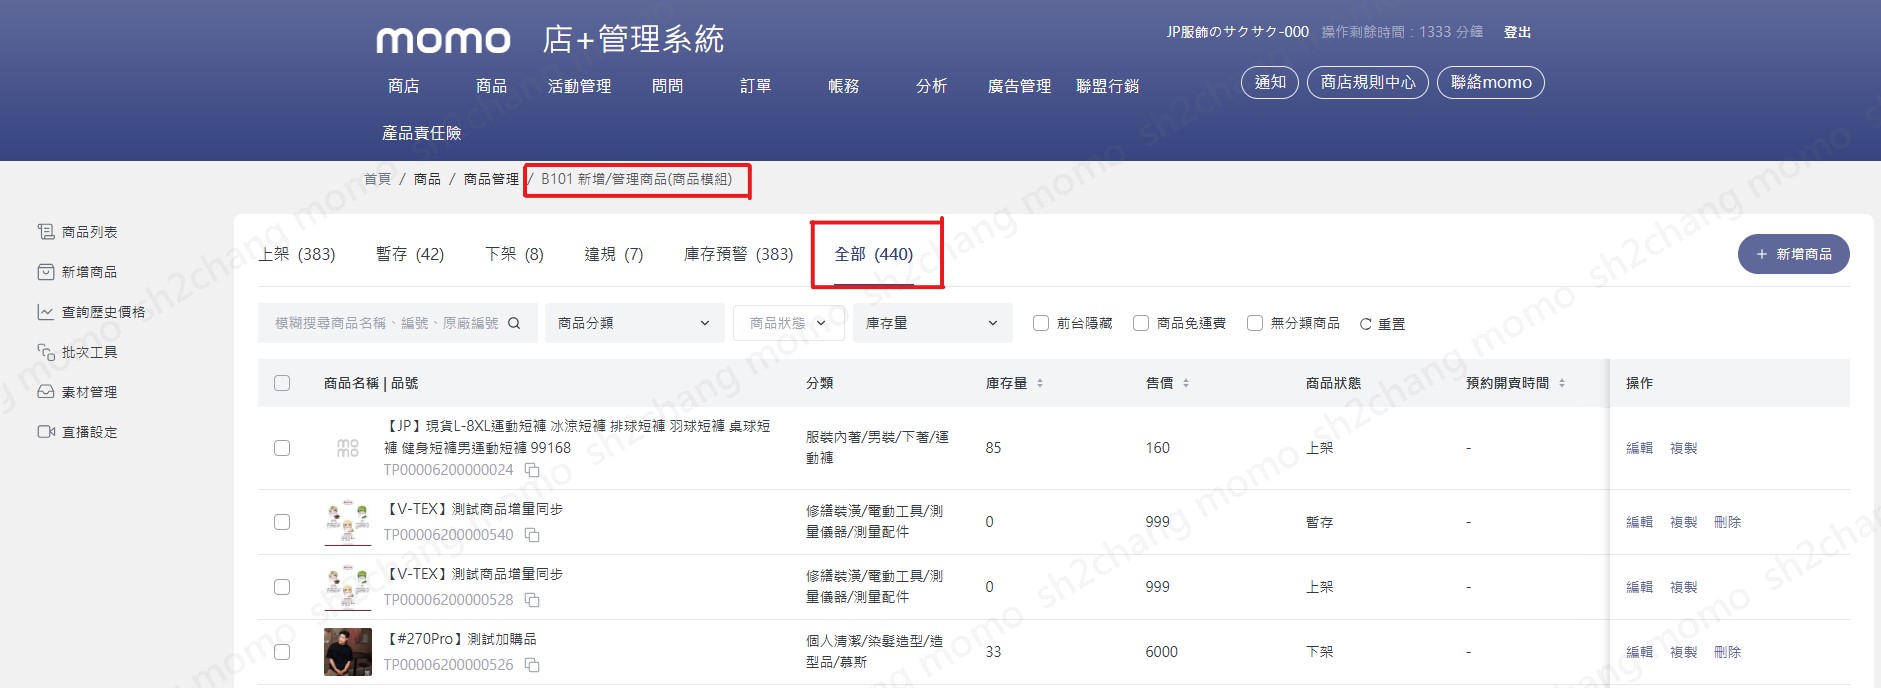Copy product ID TP00006200000526
Screen dimensions: 1881x688
(533, 665)
